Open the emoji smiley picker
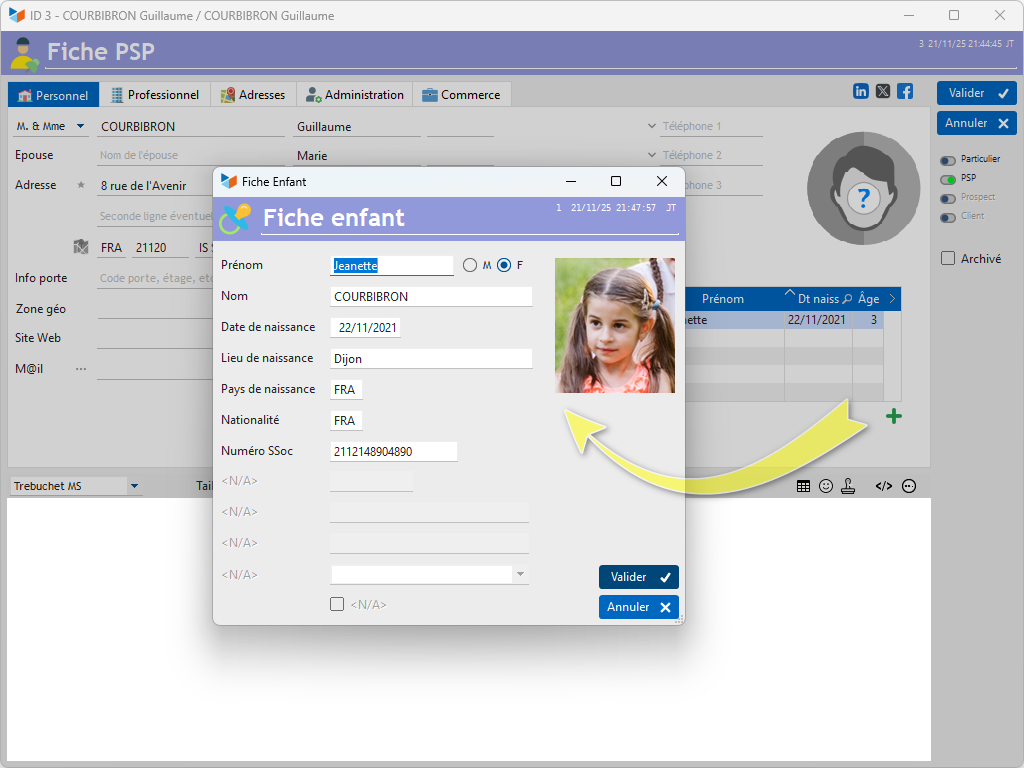 826,486
